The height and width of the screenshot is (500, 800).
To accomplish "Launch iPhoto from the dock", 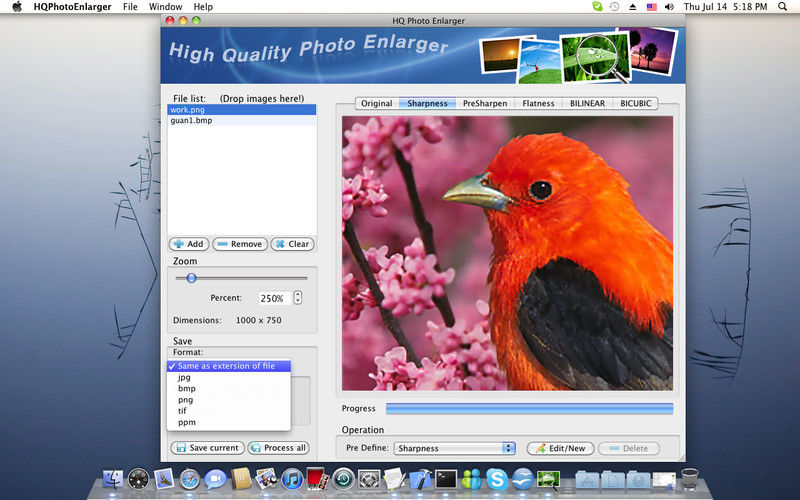I will [x=266, y=479].
